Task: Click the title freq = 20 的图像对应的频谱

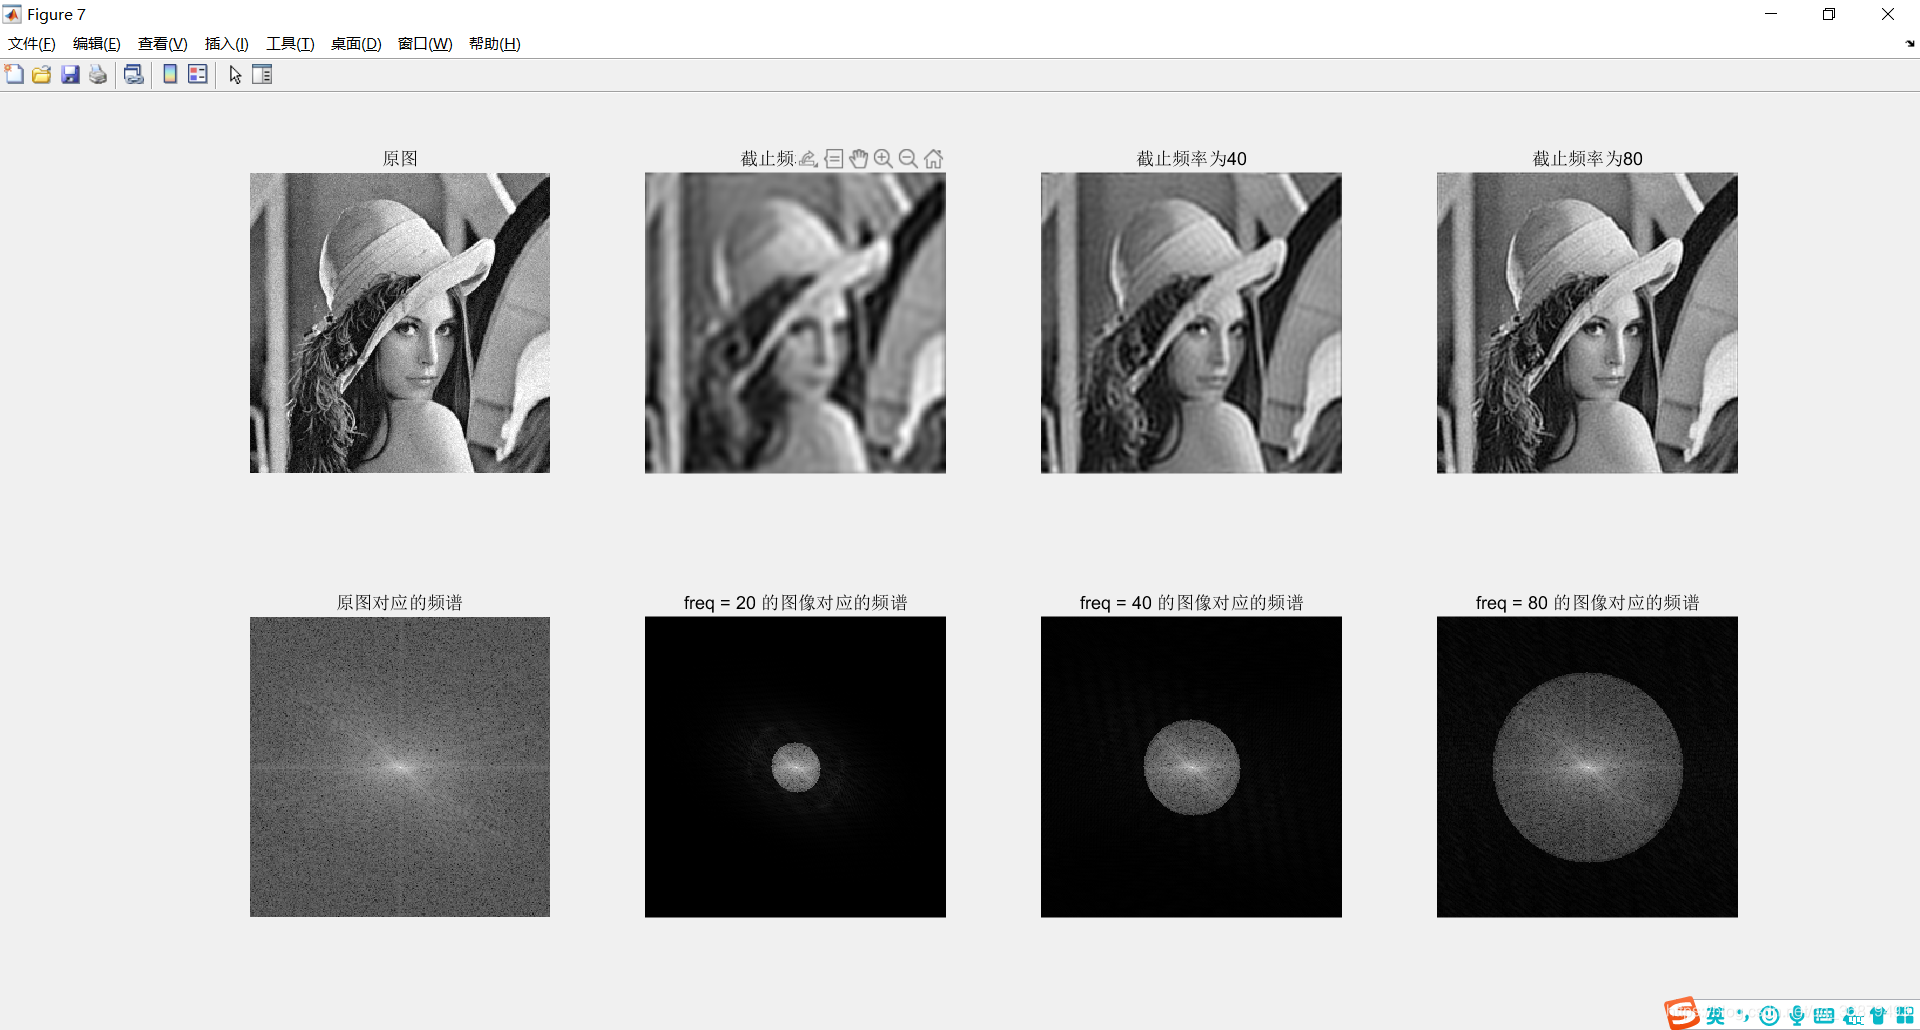Action: coord(796,602)
